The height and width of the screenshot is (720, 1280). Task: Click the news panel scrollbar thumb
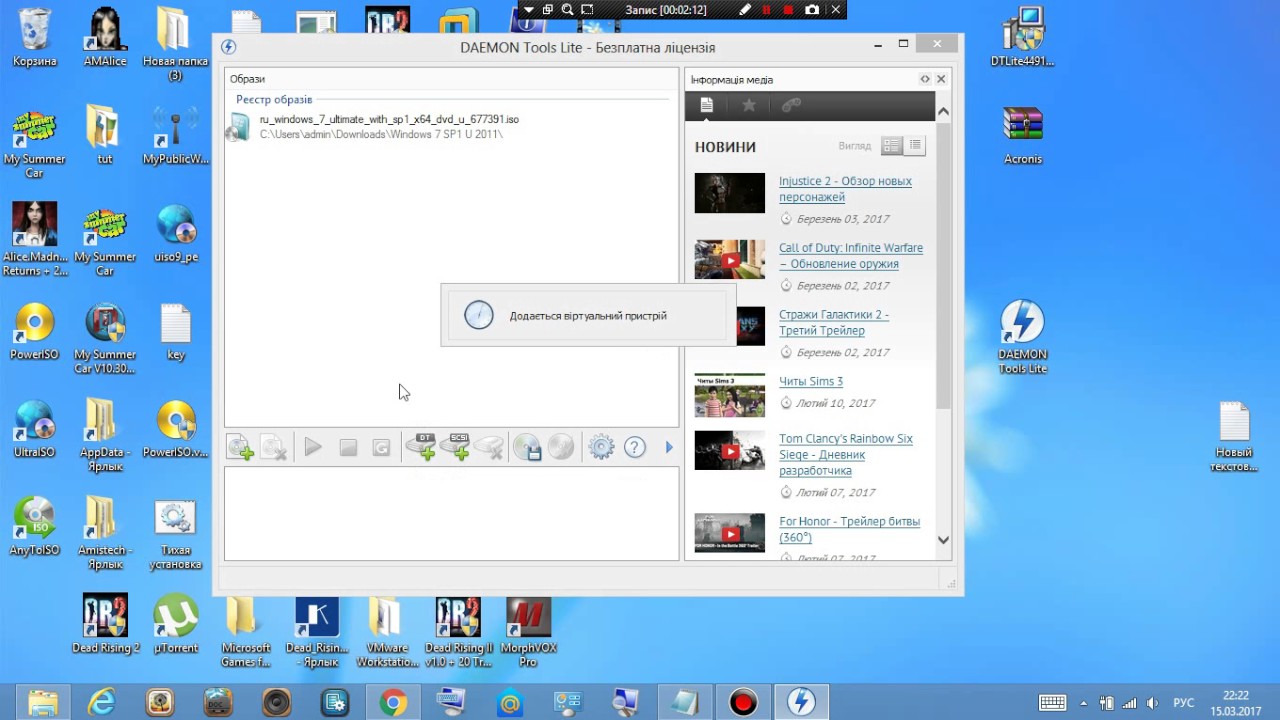click(x=943, y=264)
